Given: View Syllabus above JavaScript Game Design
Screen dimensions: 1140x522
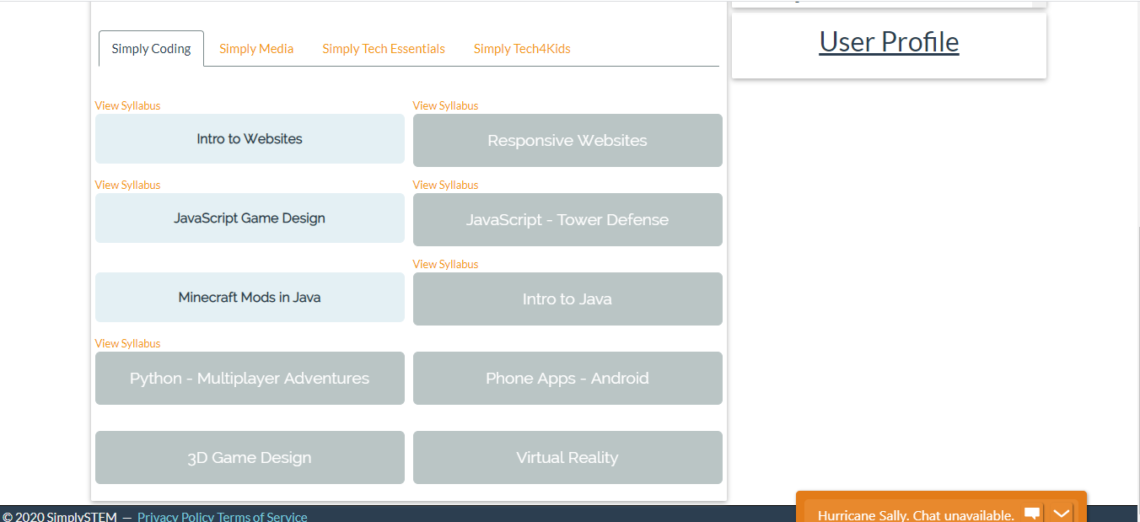Looking at the screenshot, I should 128,185.
